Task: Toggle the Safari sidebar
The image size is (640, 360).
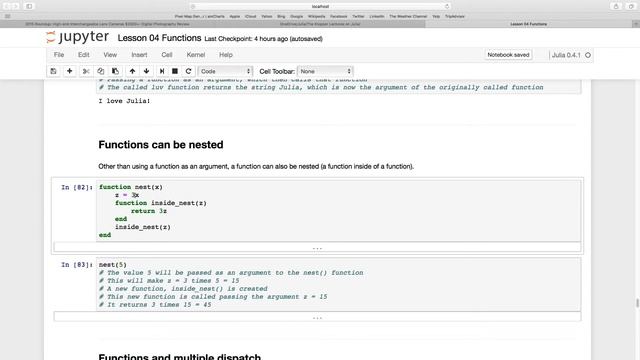Action: 29,7
